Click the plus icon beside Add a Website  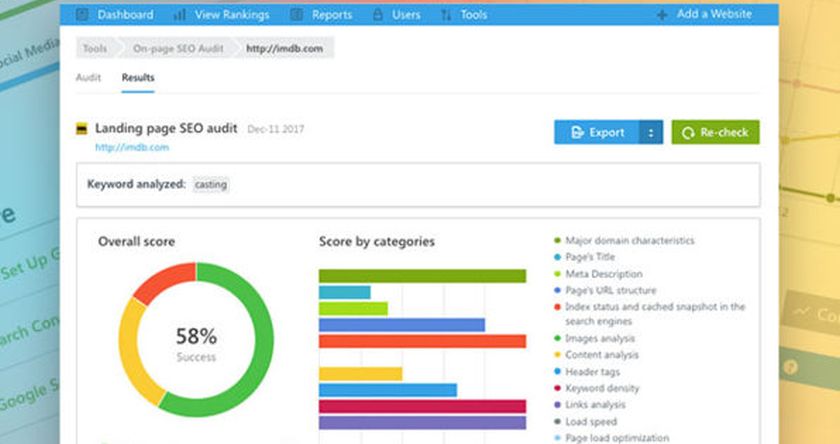click(662, 15)
